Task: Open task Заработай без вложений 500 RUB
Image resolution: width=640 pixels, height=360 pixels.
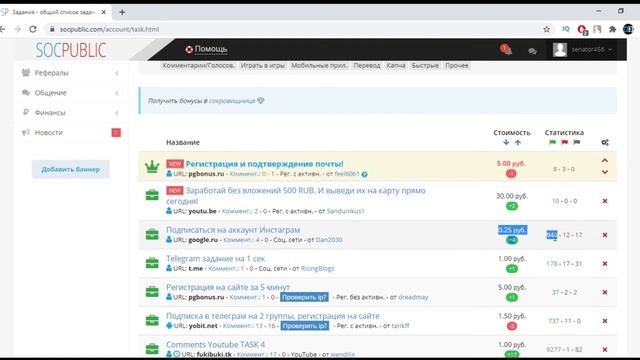Action: pos(296,196)
